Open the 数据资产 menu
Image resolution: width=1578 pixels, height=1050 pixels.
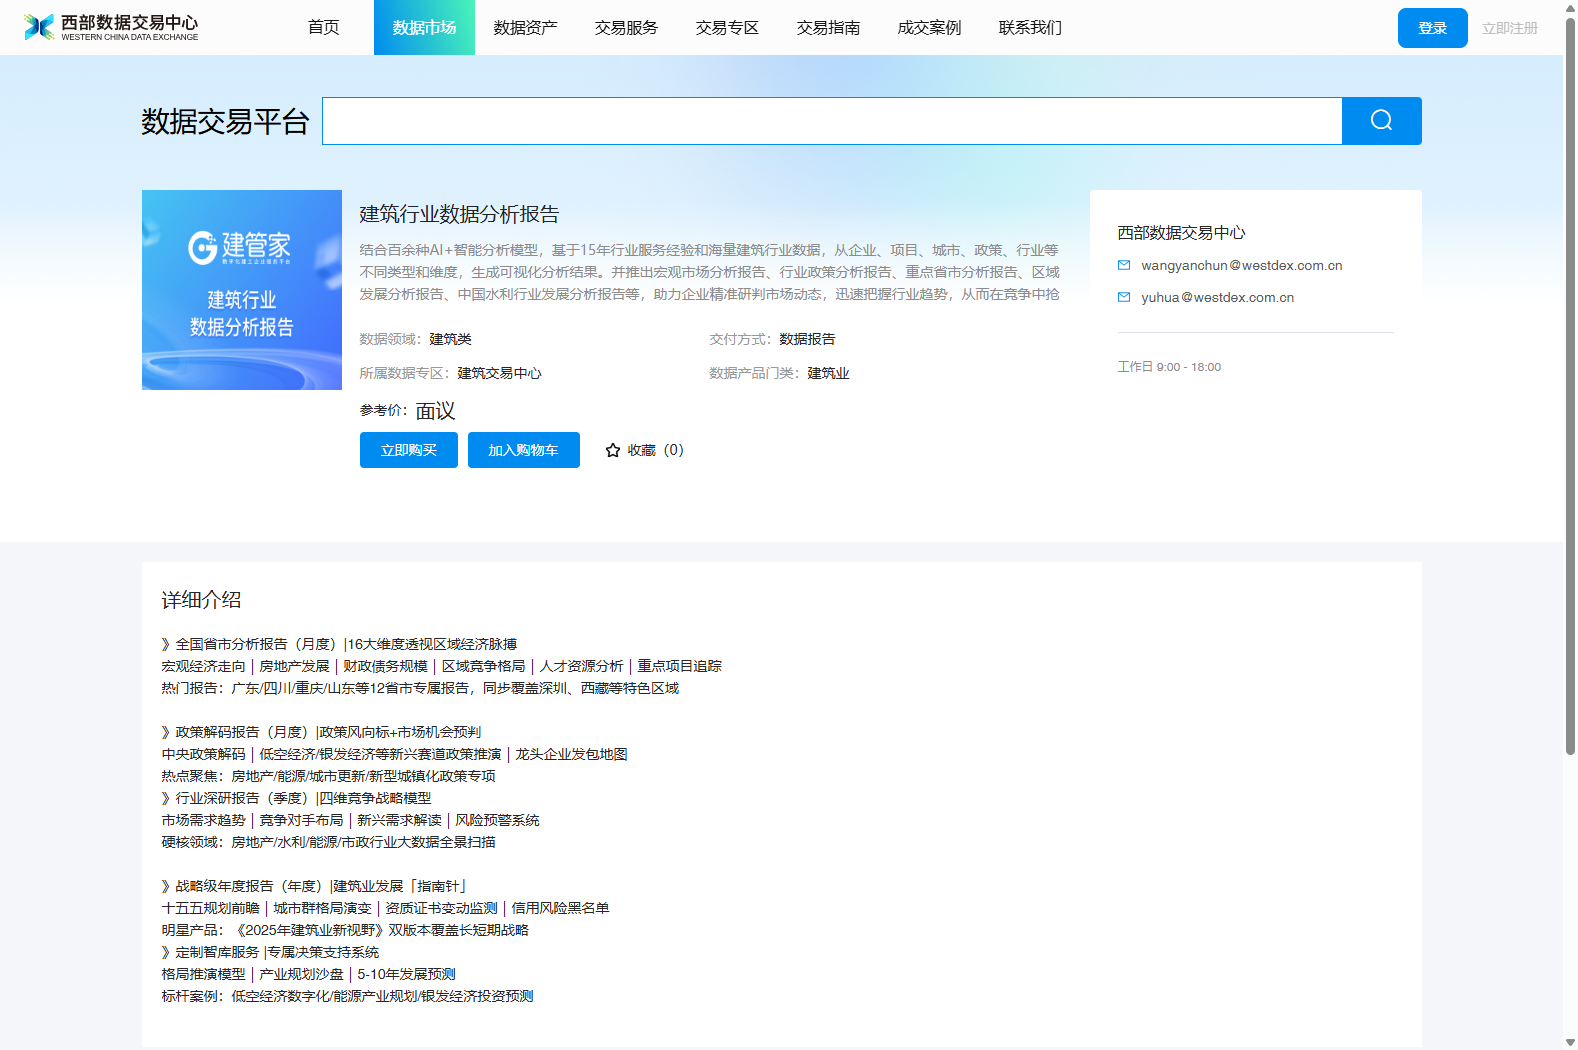(x=525, y=28)
